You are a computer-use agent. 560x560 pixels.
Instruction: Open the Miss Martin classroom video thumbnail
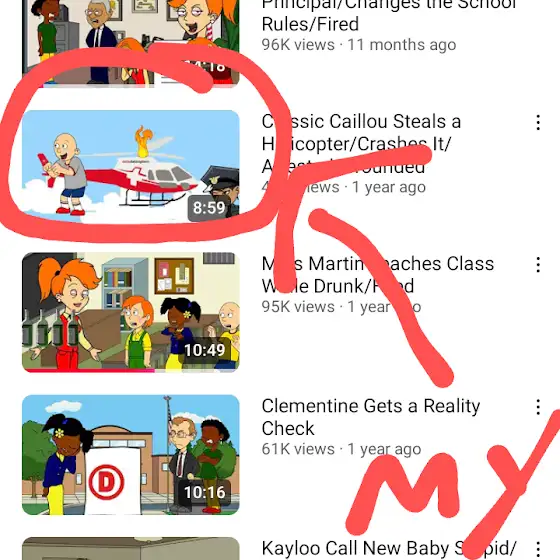(131, 312)
